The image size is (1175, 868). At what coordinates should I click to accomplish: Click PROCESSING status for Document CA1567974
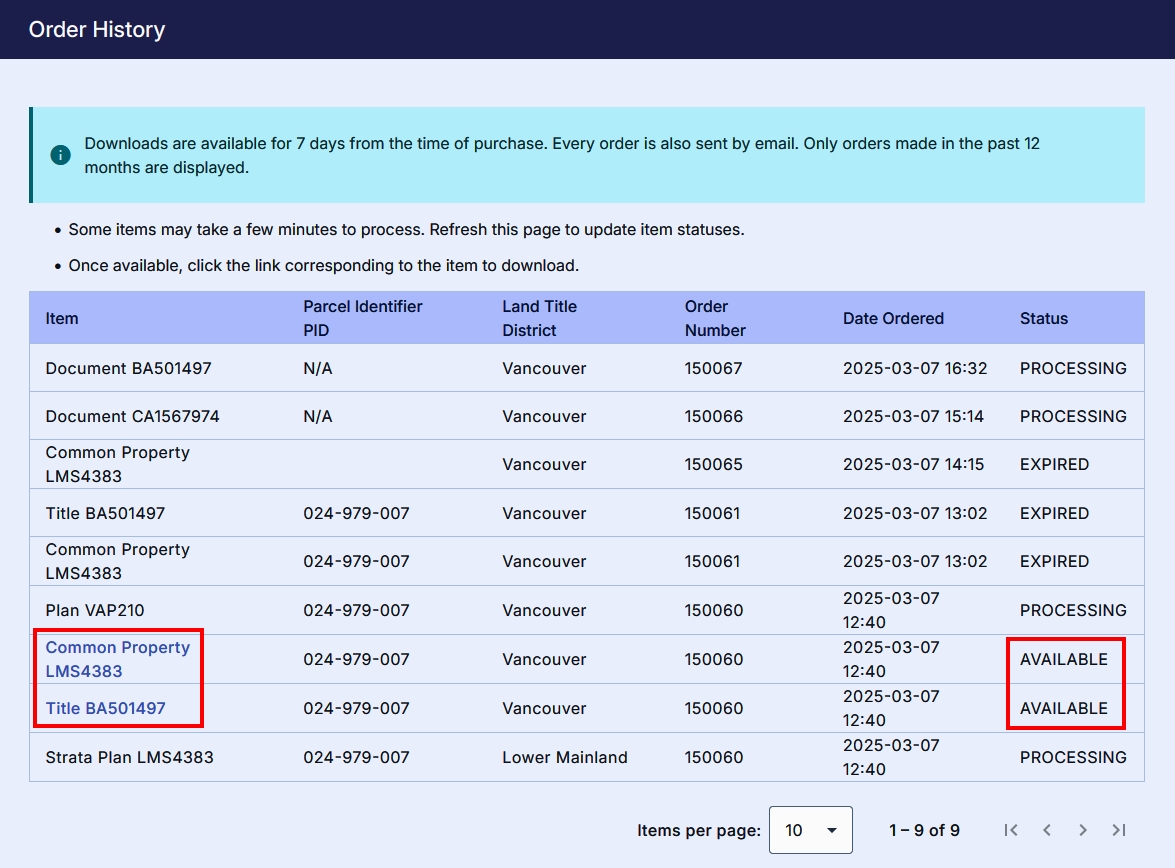(x=1073, y=416)
